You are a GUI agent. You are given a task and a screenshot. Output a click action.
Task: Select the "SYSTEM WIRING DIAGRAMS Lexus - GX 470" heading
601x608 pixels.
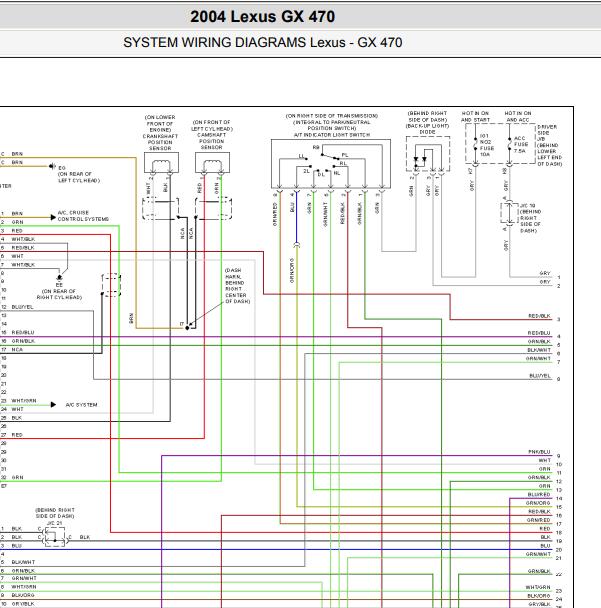click(263, 42)
